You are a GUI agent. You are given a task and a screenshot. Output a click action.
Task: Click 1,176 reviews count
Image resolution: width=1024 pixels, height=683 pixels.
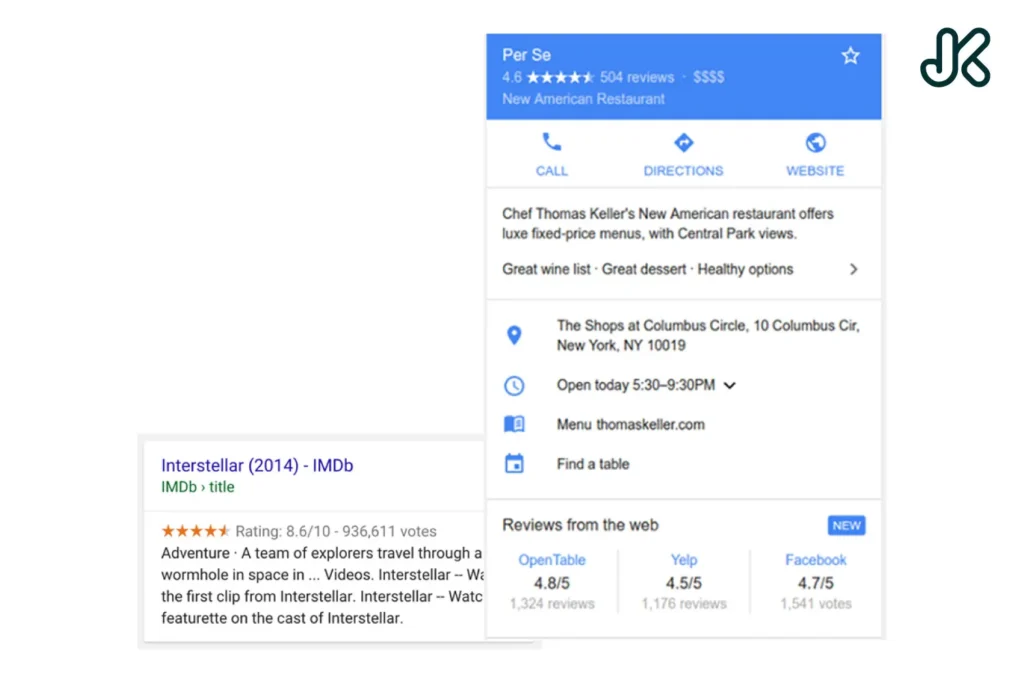(684, 604)
